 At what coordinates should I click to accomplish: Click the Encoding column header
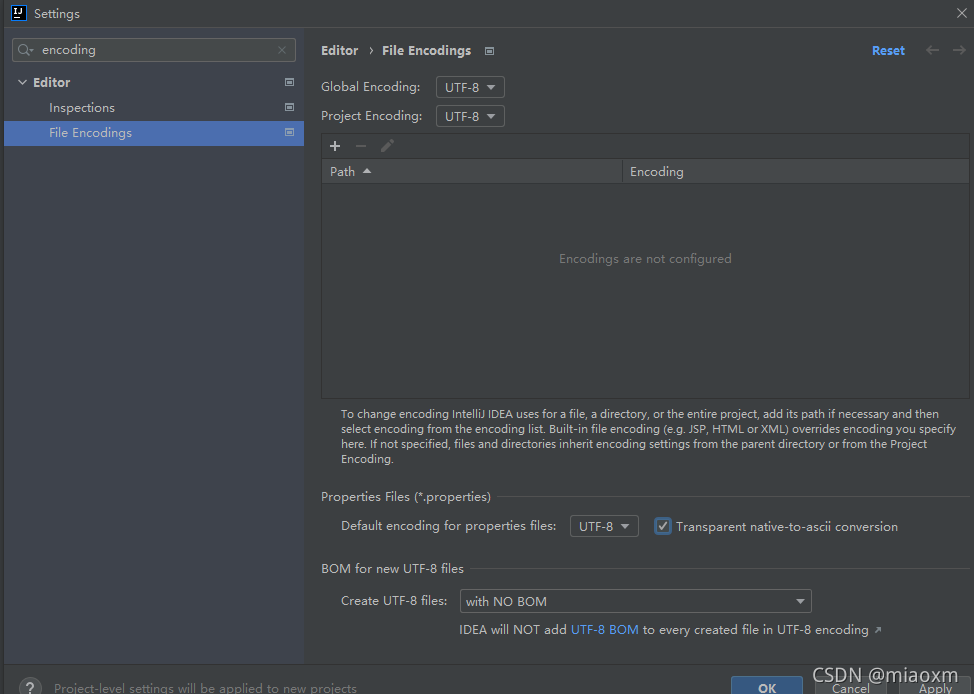pyautogui.click(x=796, y=171)
